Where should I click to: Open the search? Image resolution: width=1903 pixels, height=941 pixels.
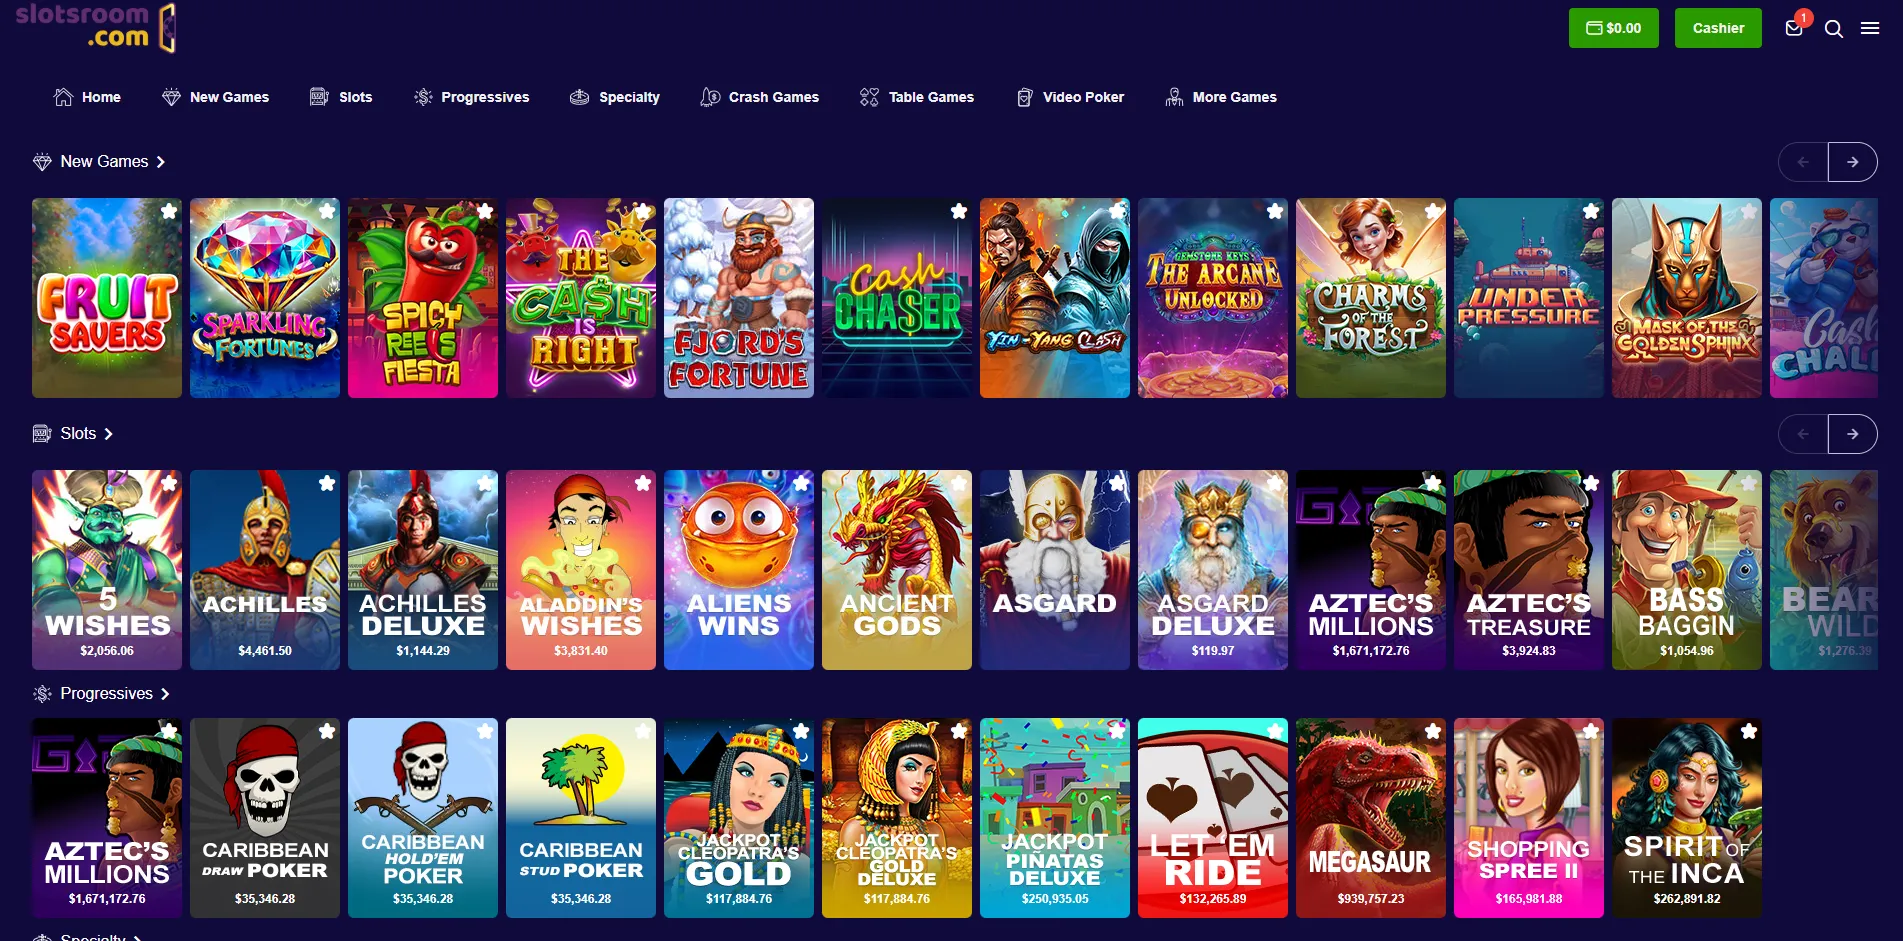click(x=1833, y=28)
